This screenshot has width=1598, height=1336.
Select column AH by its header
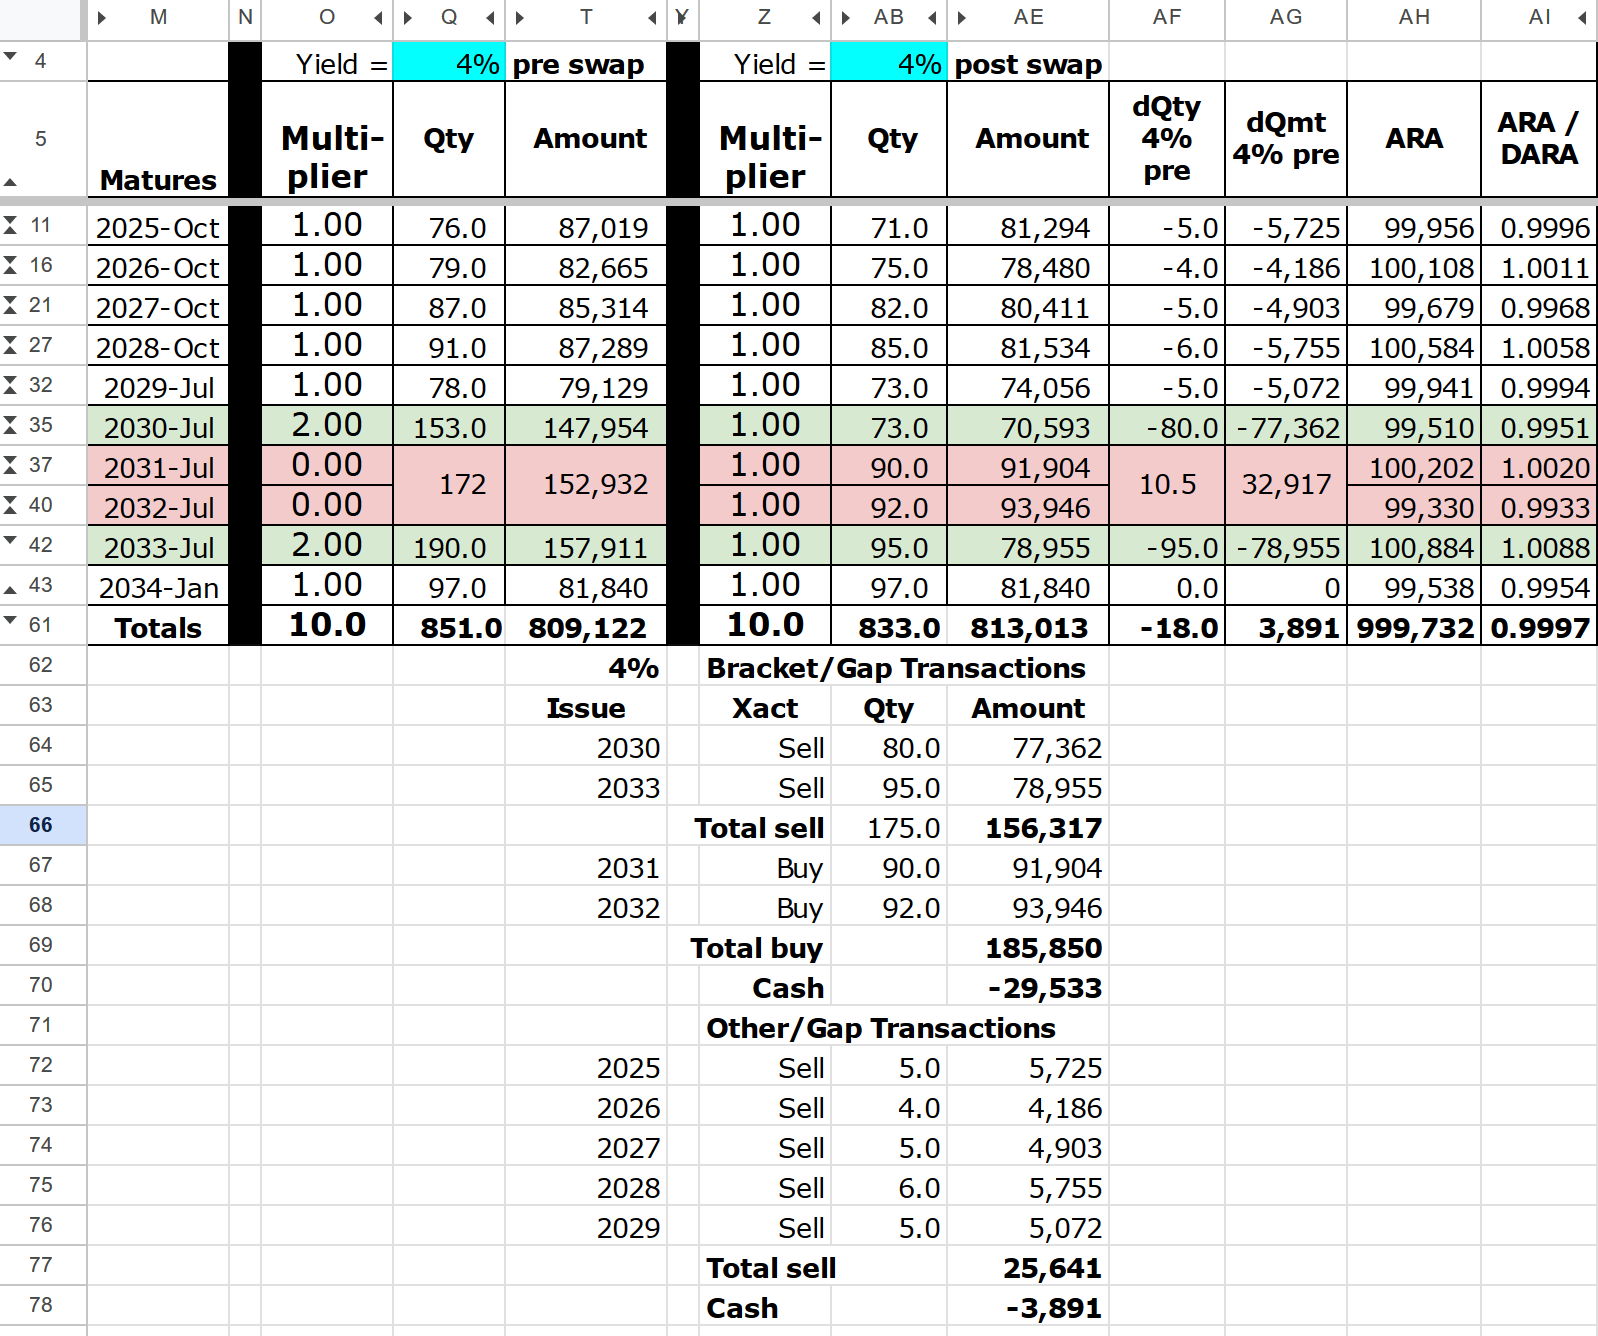click(1414, 18)
